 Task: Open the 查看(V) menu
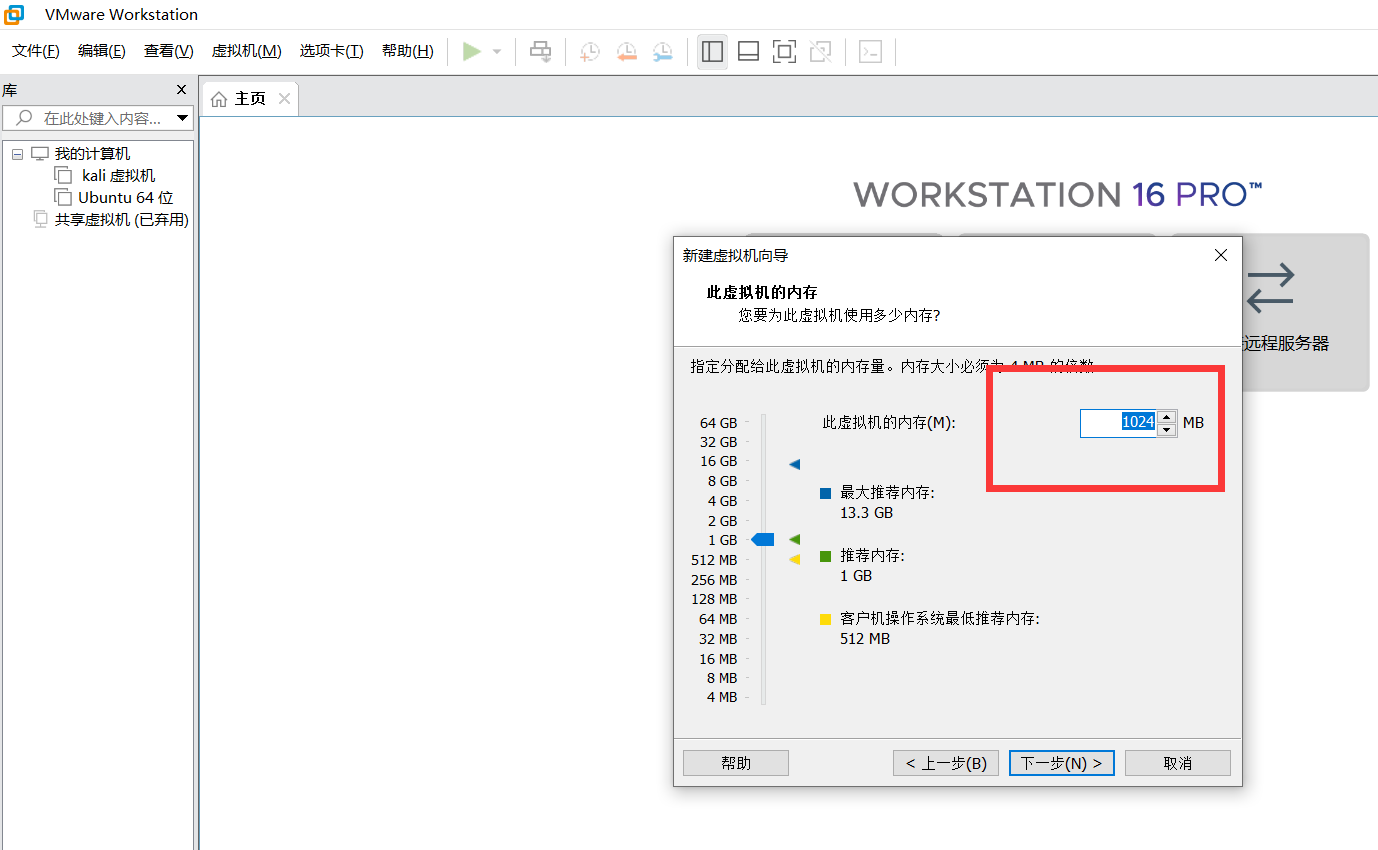point(169,51)
